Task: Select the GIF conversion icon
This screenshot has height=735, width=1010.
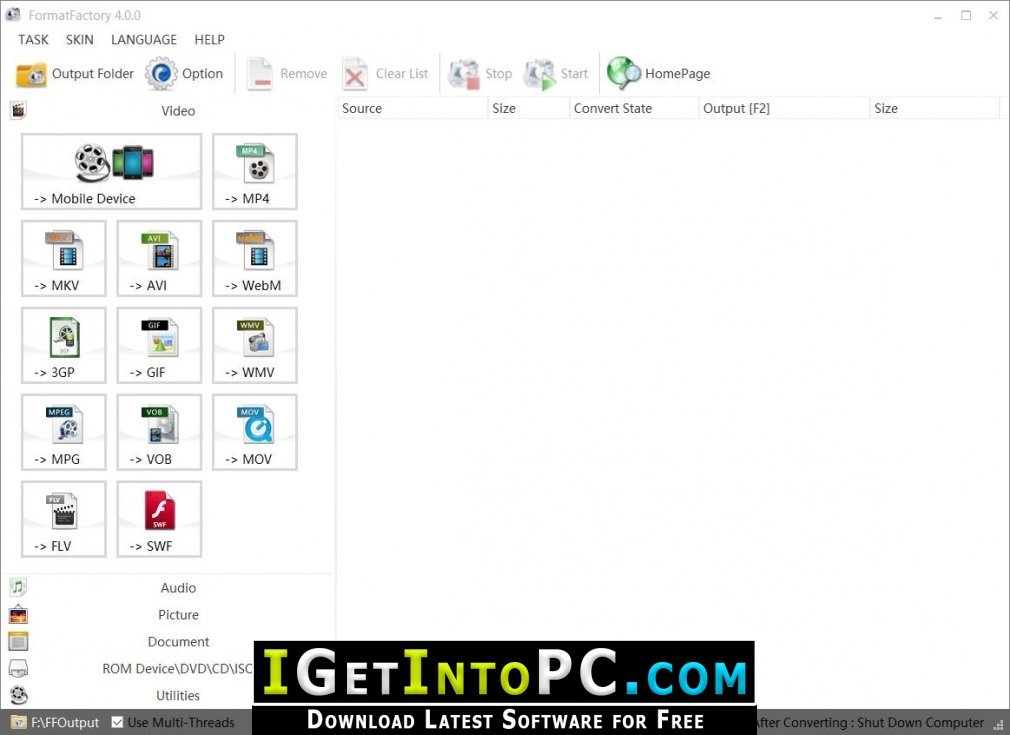Action: (159, 345)
